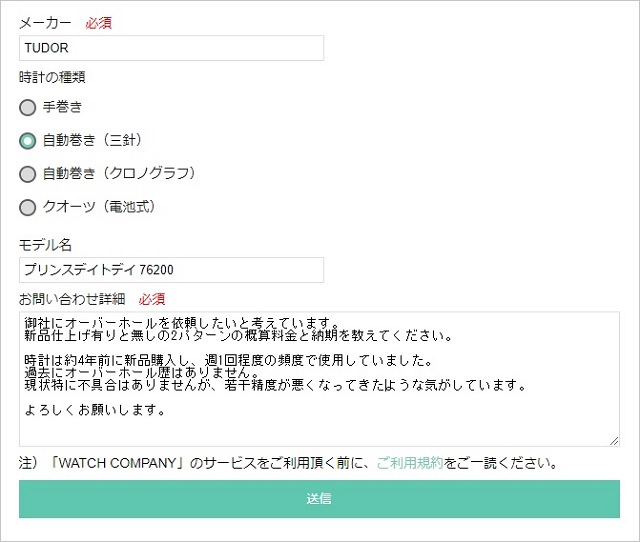Screen dimensions: 640x542
Task: Click the line starting 新品仕上げ有りと無し
Action: coord(238,335)
